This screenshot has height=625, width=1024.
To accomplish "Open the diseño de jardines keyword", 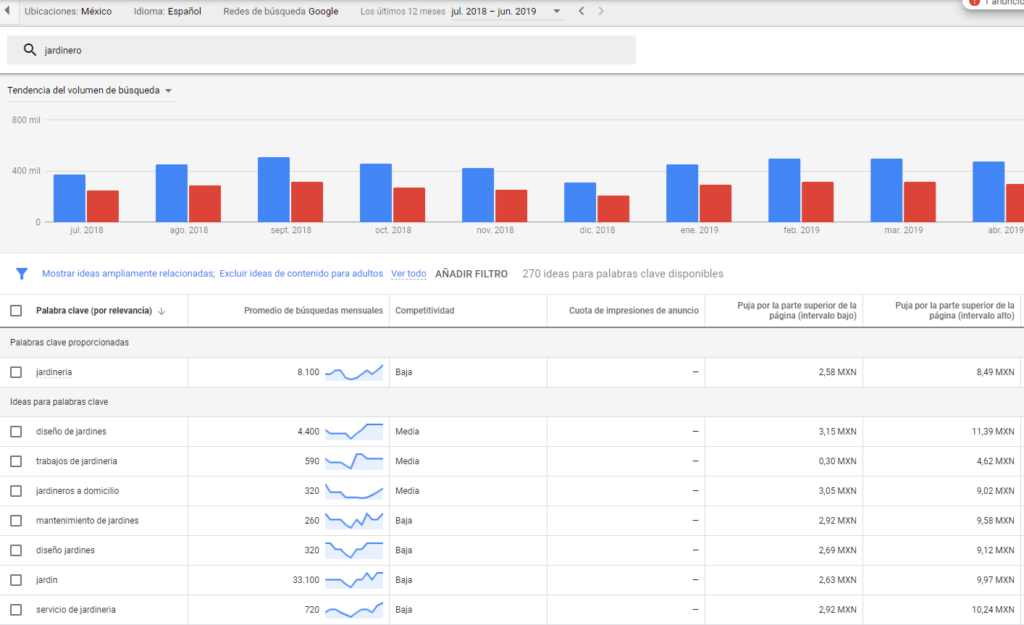I will point(71,432).
